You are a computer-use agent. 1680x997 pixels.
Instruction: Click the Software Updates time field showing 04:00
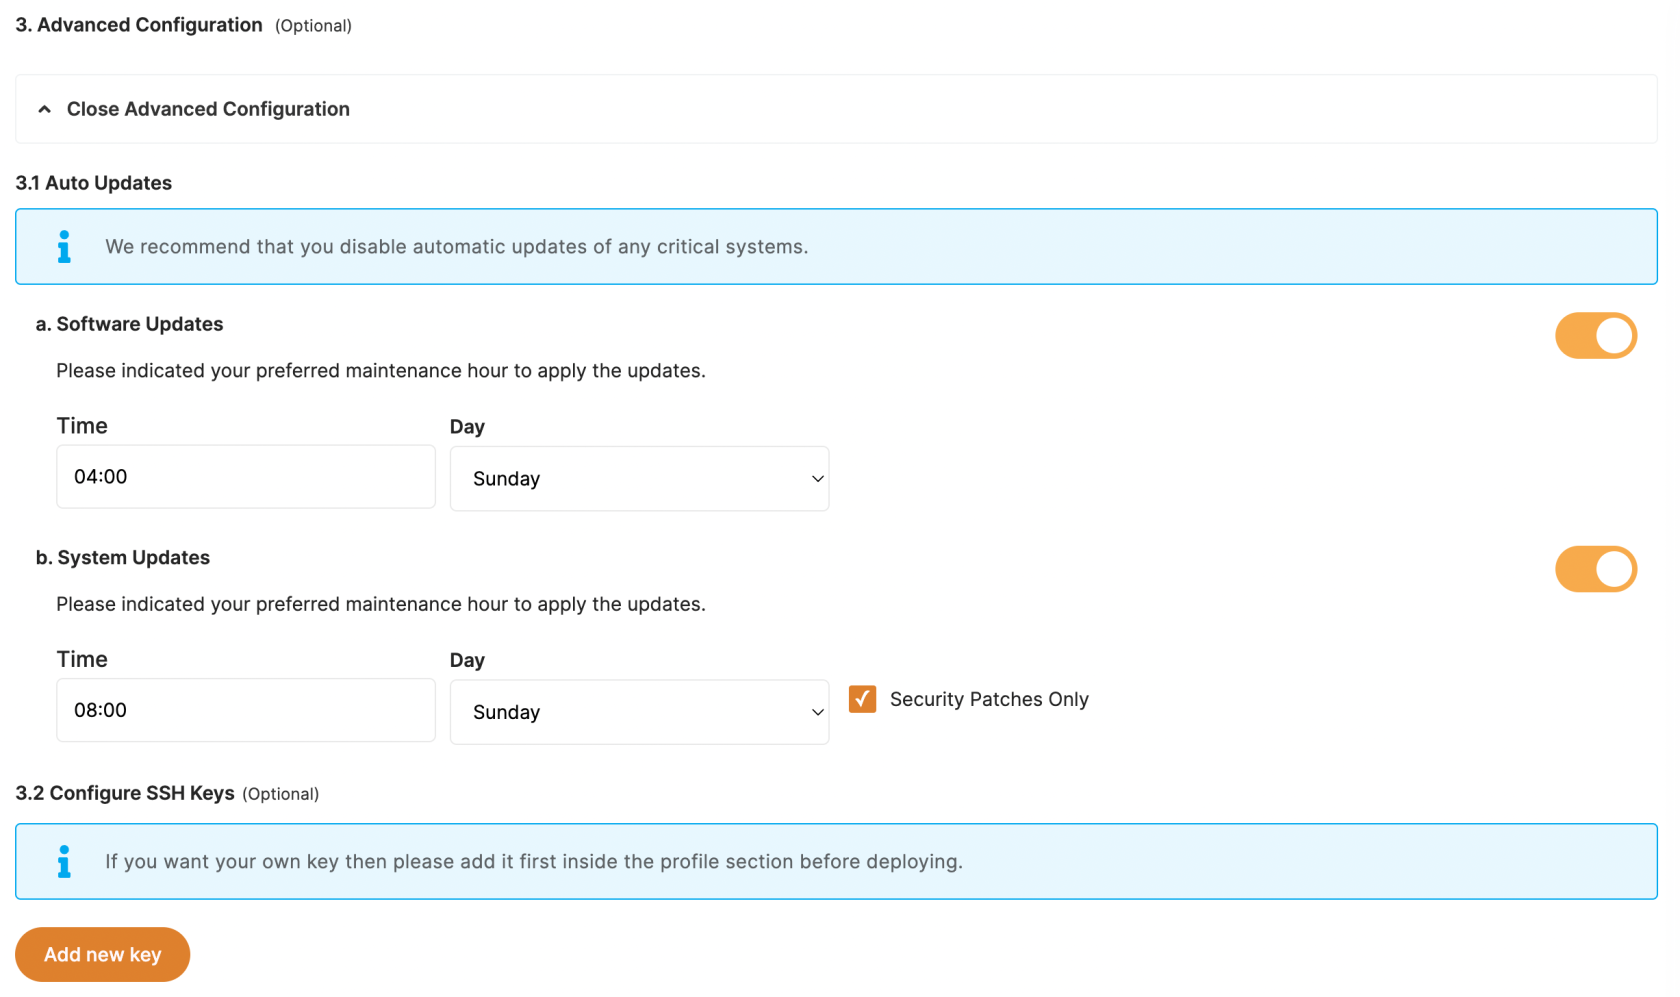[245, 476]
